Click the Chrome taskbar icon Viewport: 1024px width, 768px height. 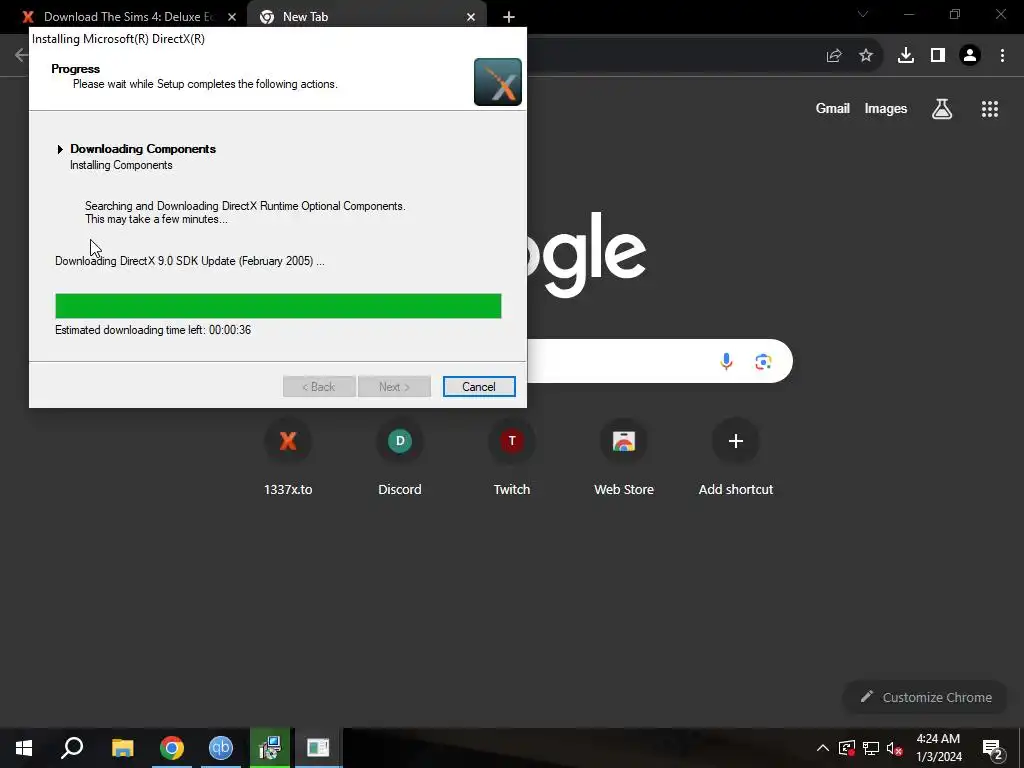[172, 748]
